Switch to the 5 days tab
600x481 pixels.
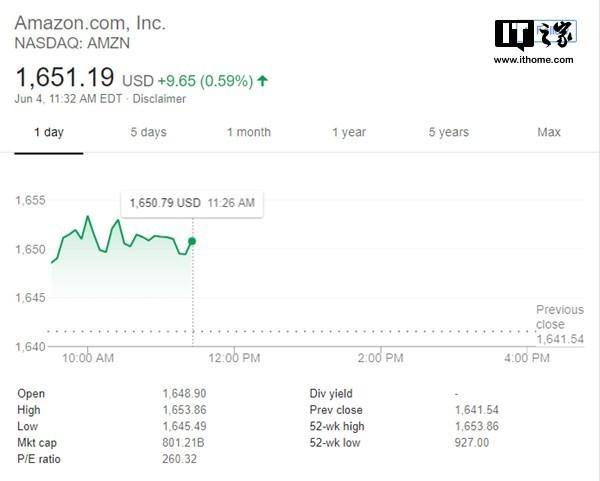pyautogui.click(x=148, y=132)
